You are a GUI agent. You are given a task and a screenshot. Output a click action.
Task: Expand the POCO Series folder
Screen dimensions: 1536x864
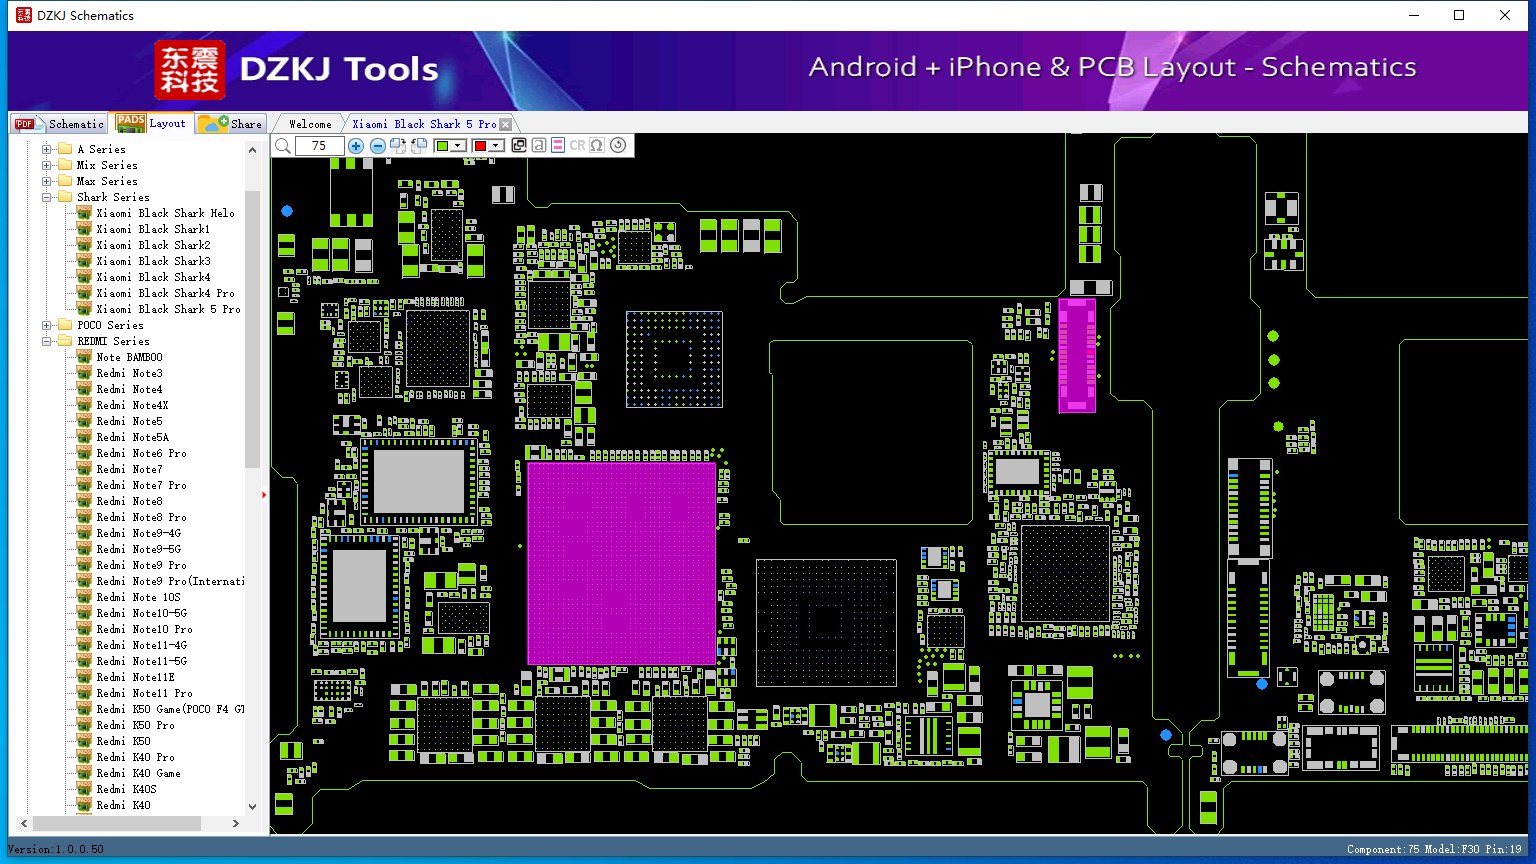46,325
